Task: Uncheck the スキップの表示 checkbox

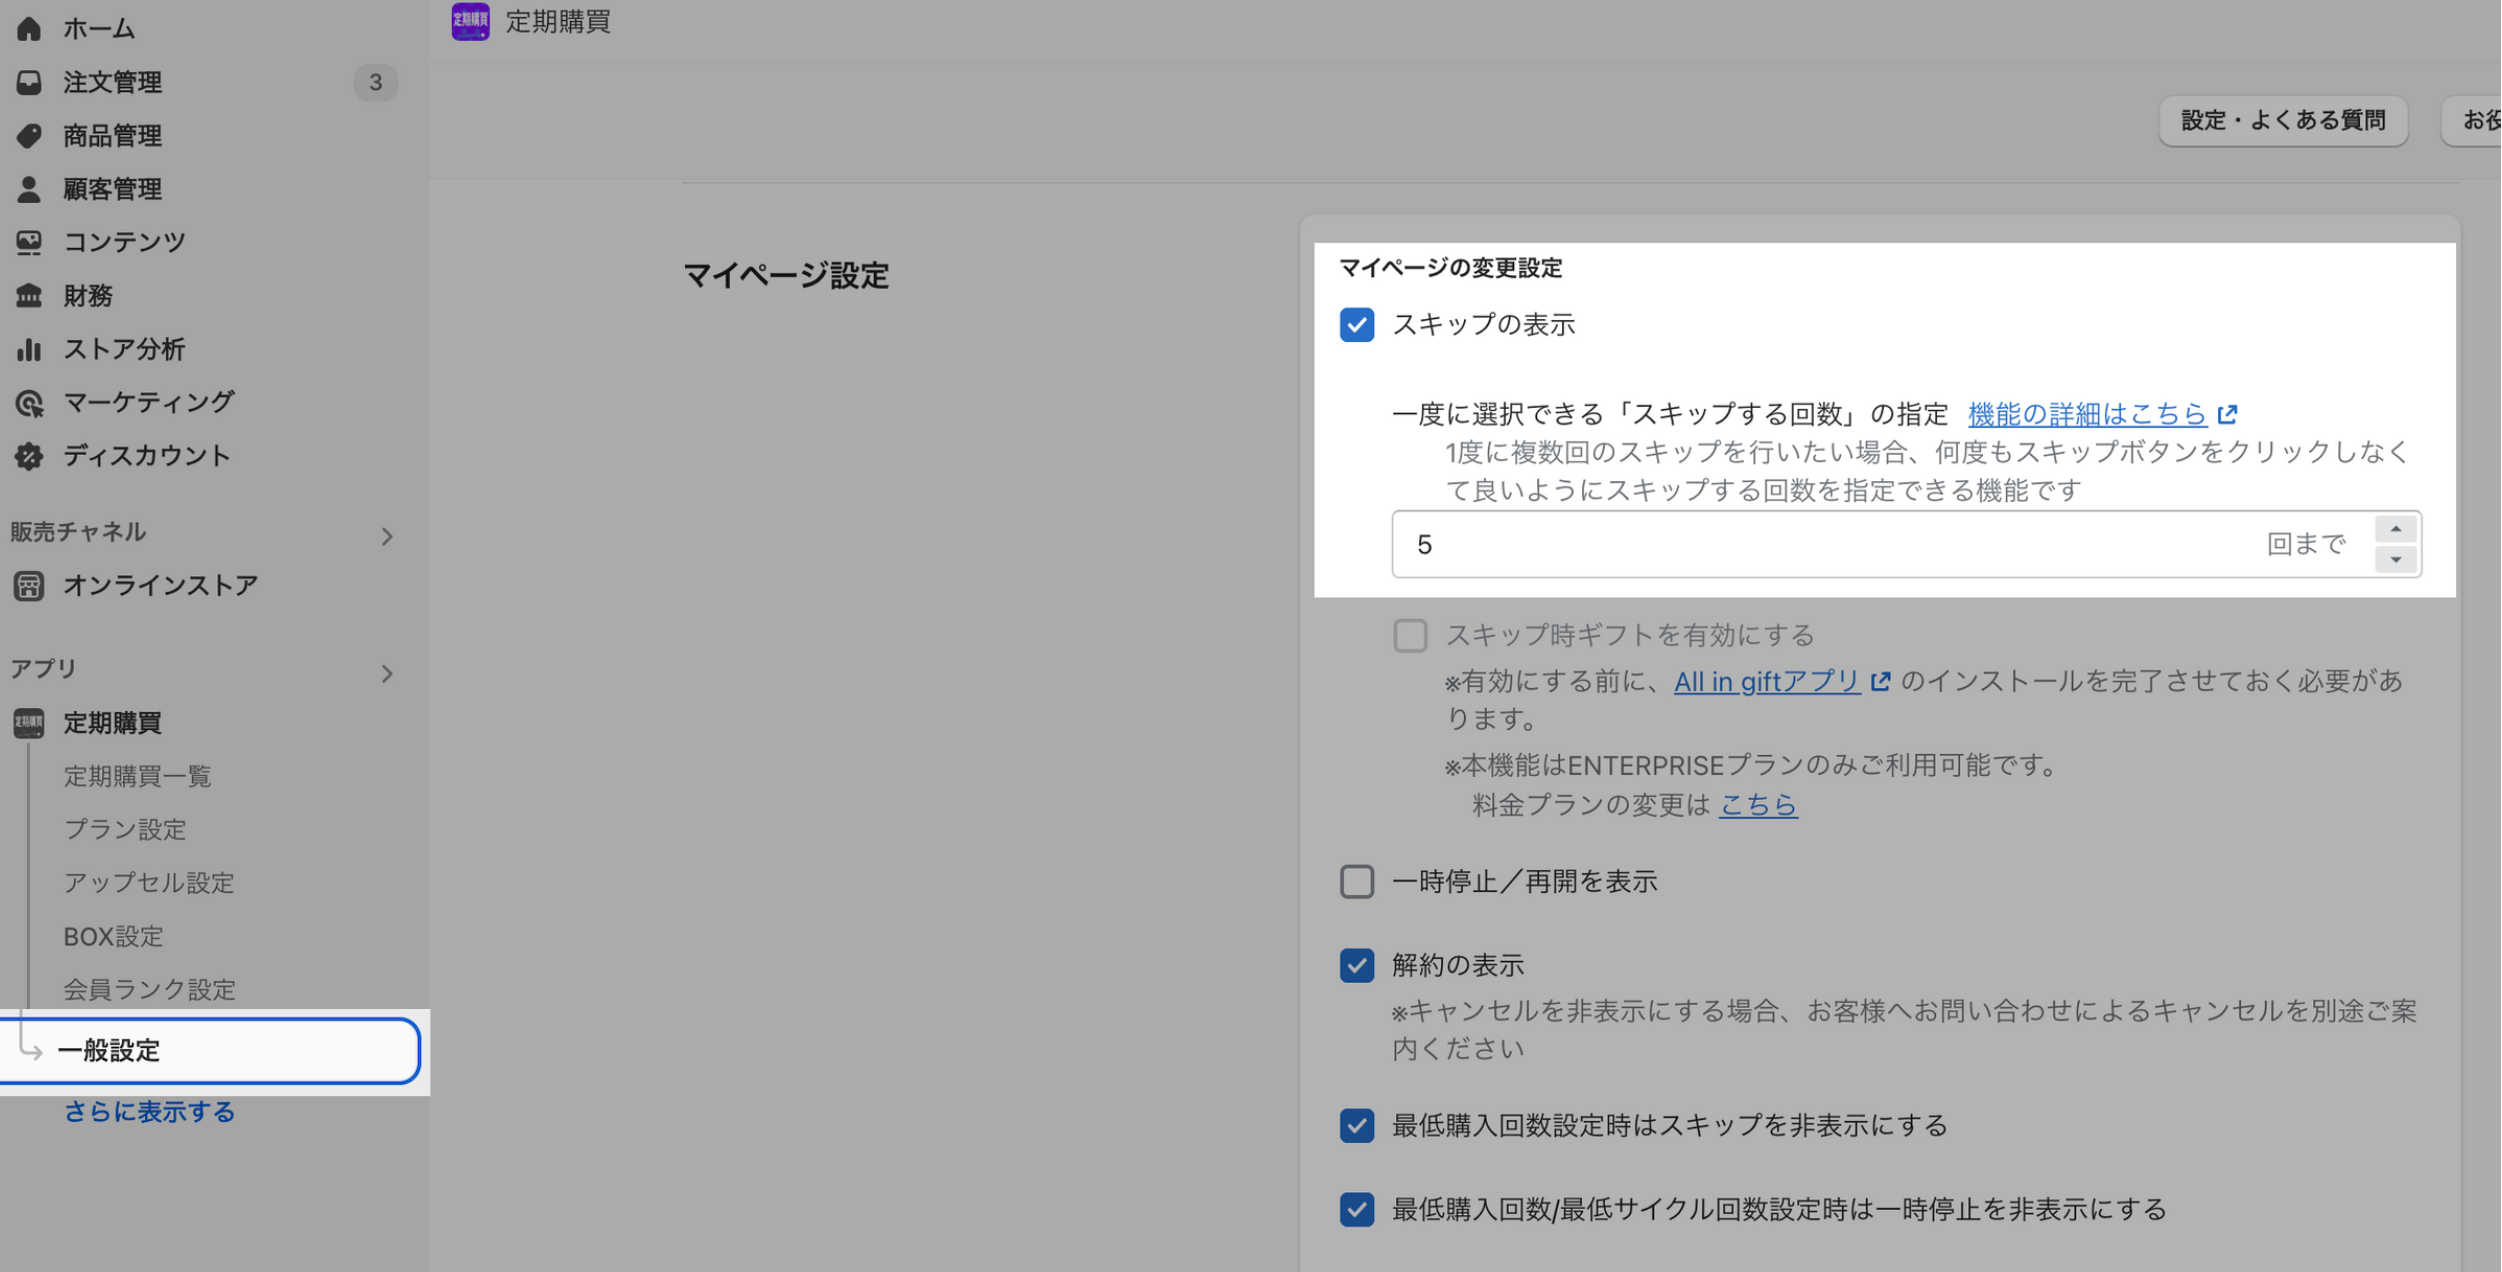Action: [1356, 325]
